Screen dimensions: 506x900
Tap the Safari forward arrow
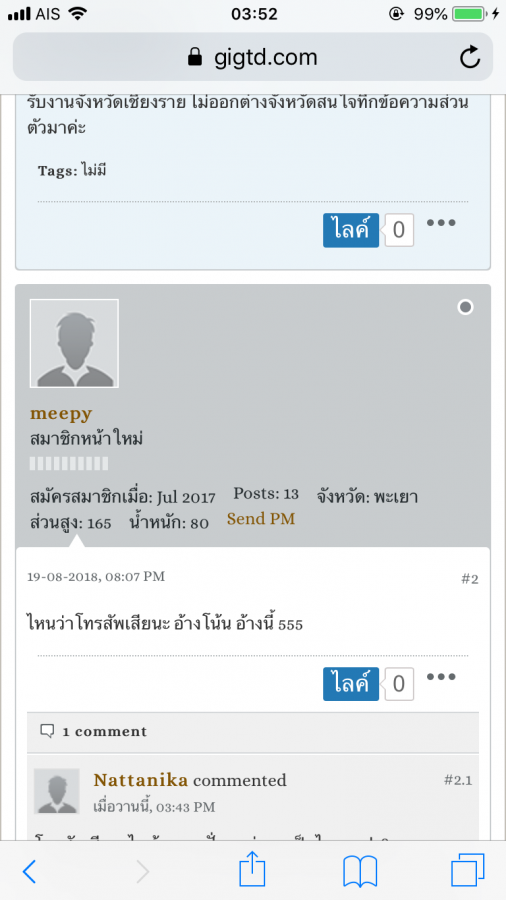142,872
